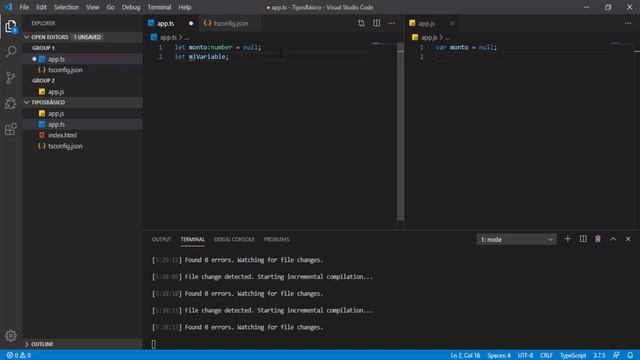640x360 pixels.
Task: Collapse the TIPOSBÁSICO folder section
Action: [x=27, y=102]
